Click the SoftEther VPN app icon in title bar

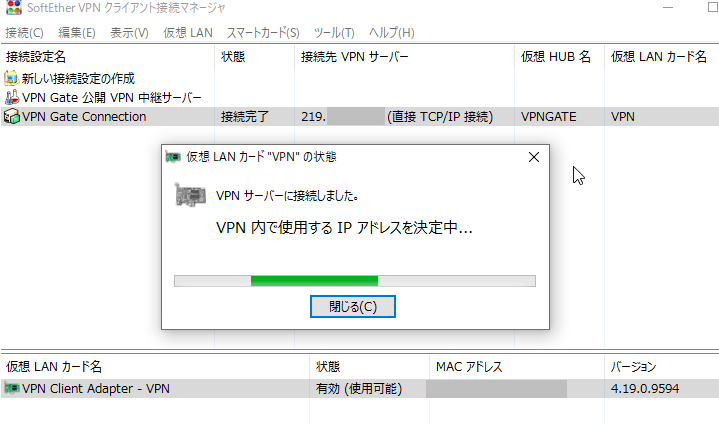tap(14, 7)
